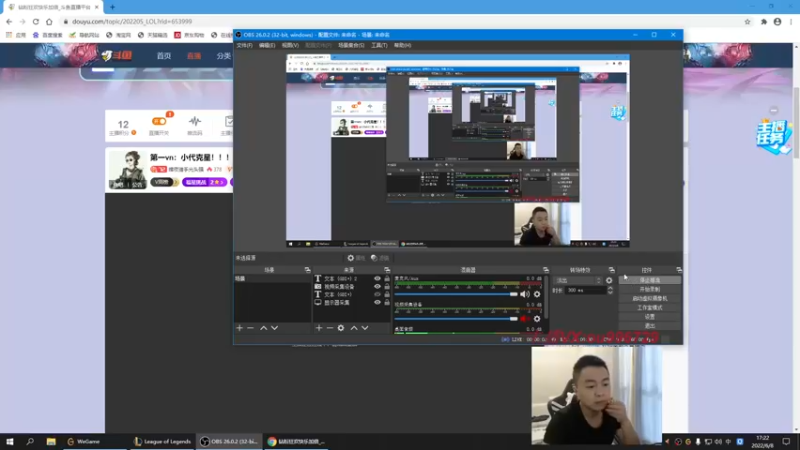800x450 pixels.
Task: Hide the 视频采集设备 source eye icon
Action: pos(377,286)
